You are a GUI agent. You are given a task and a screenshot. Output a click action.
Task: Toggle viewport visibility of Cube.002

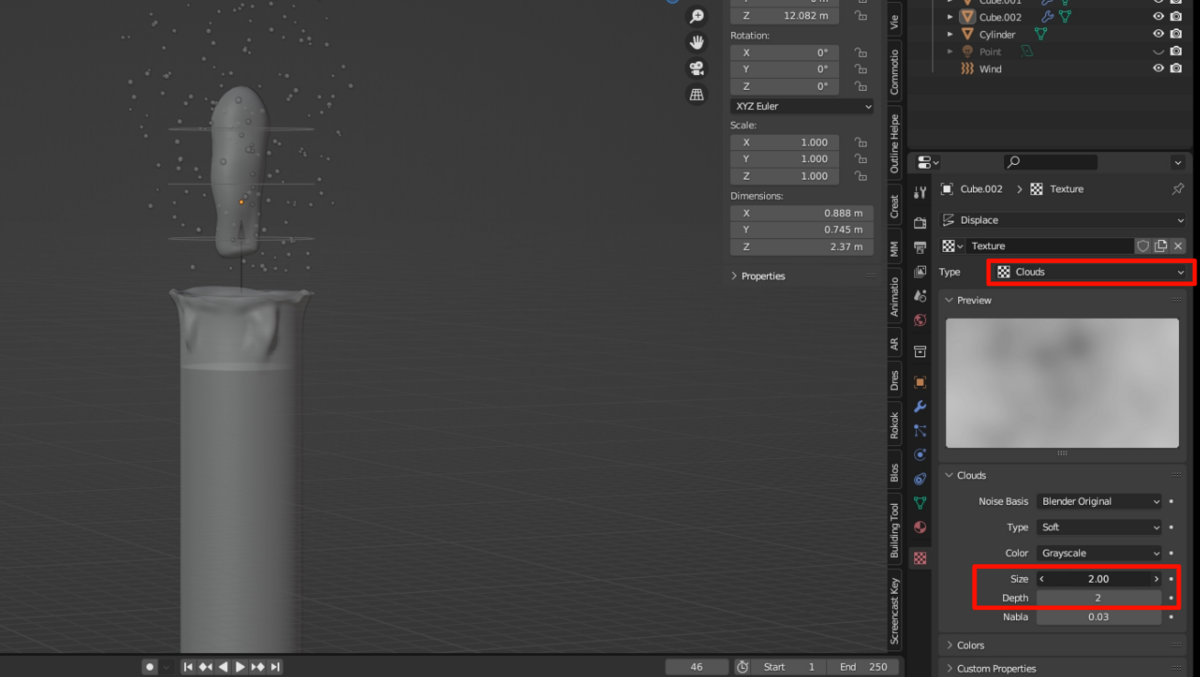coord(1159,17)
